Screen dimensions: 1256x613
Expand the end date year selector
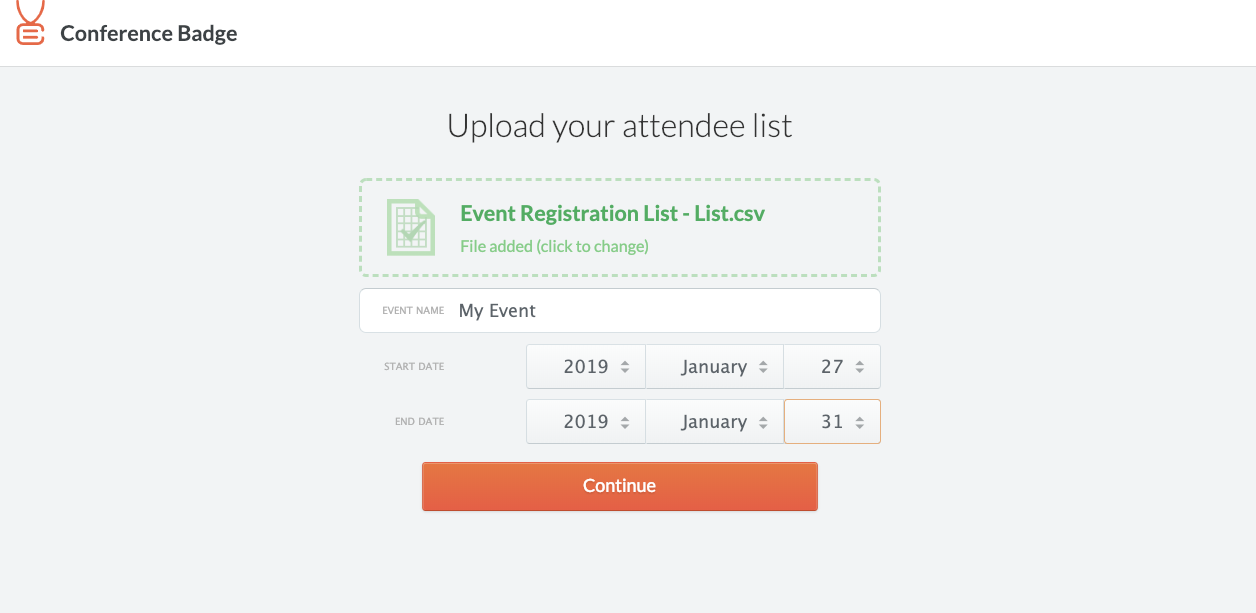(586, 422)
